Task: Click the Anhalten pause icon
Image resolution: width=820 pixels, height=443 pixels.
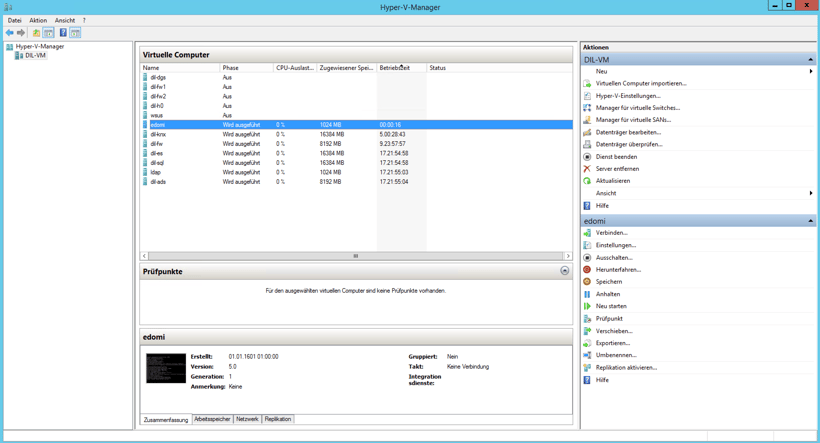Action: (587, 294)
